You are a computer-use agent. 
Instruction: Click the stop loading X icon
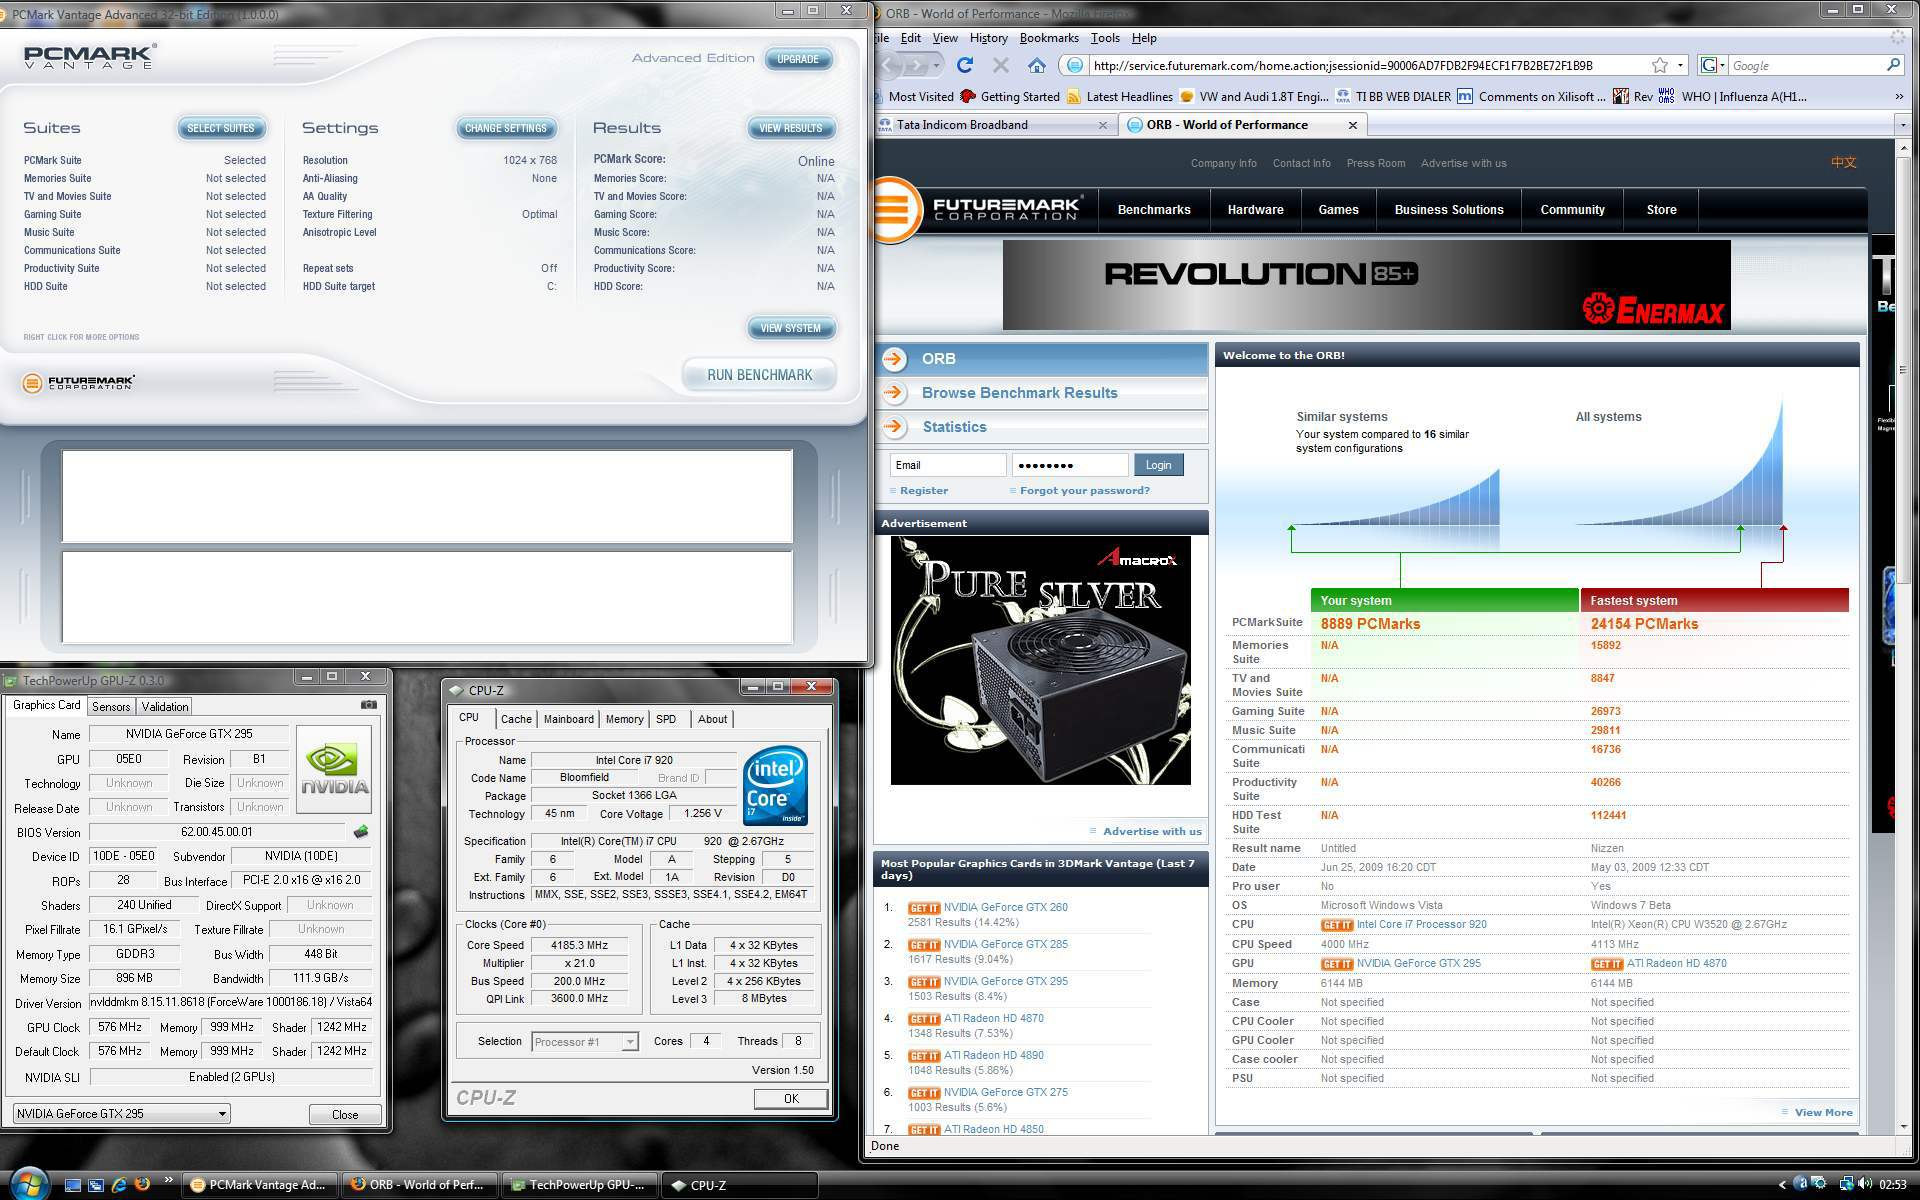click(1000, 65)
